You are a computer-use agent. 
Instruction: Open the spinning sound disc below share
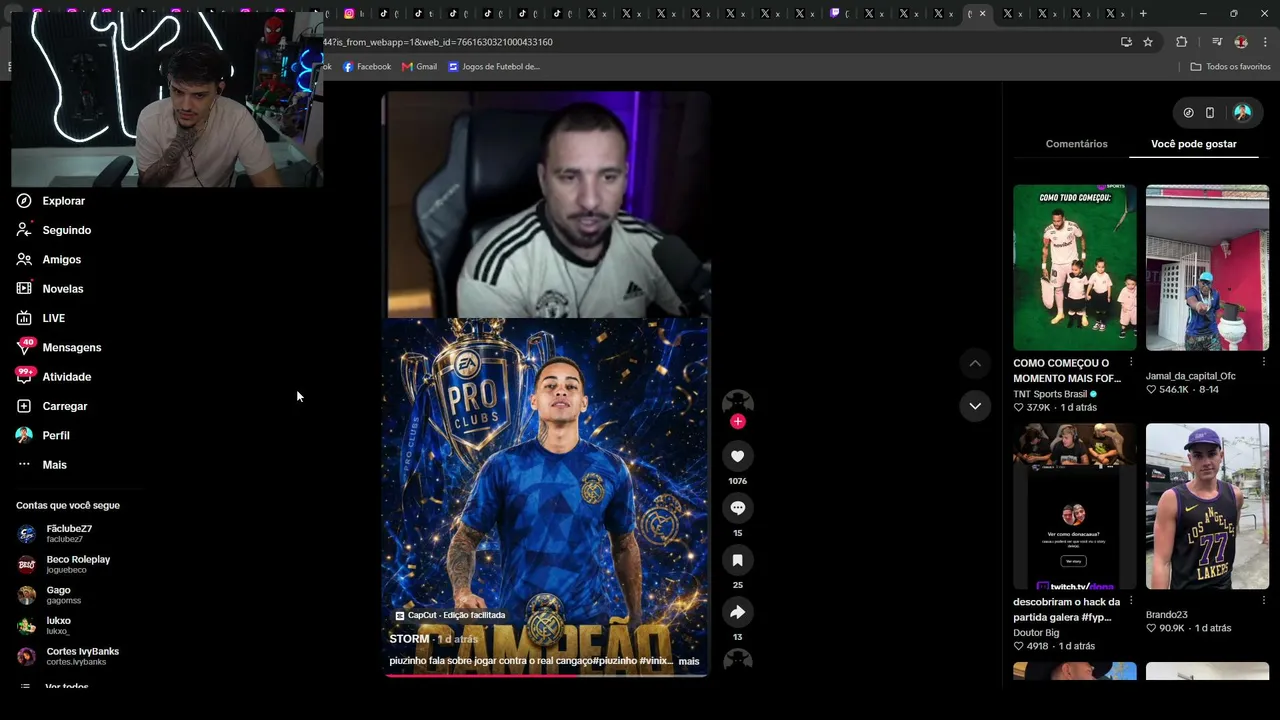(738, 660)
